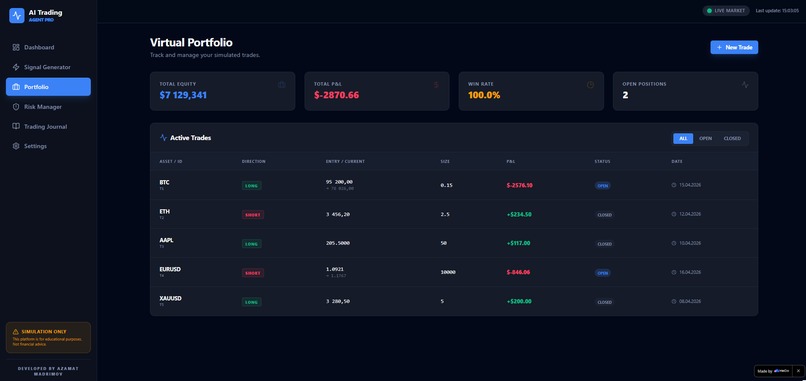Viewport: 806px width, 381px height.
Task: Click the ENTRY / CURRENT column header
Action: [x=345, y=161]
